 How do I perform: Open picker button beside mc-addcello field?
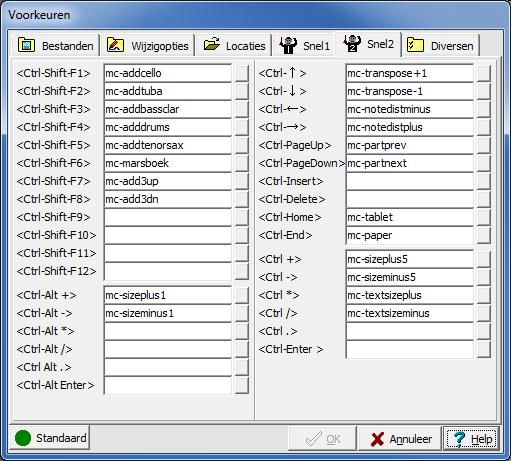click(242, 73)
